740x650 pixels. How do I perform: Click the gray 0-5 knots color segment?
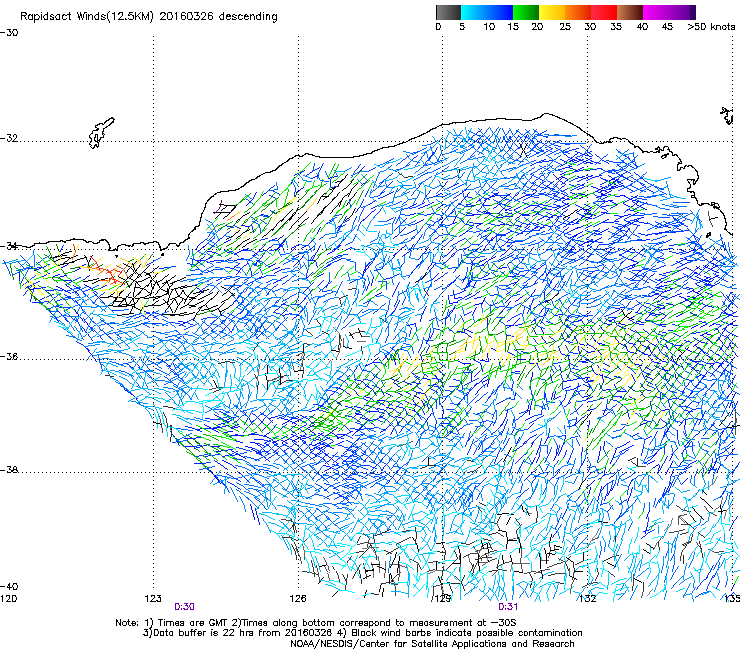(448, 12)
